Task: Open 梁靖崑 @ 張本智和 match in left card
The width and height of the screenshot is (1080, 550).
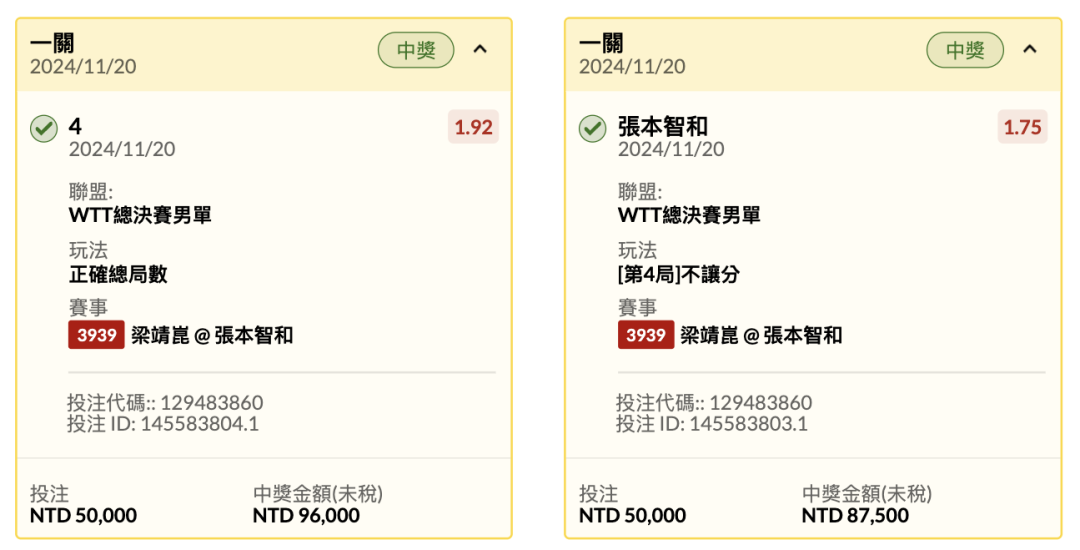Action: tap(212, 335)
